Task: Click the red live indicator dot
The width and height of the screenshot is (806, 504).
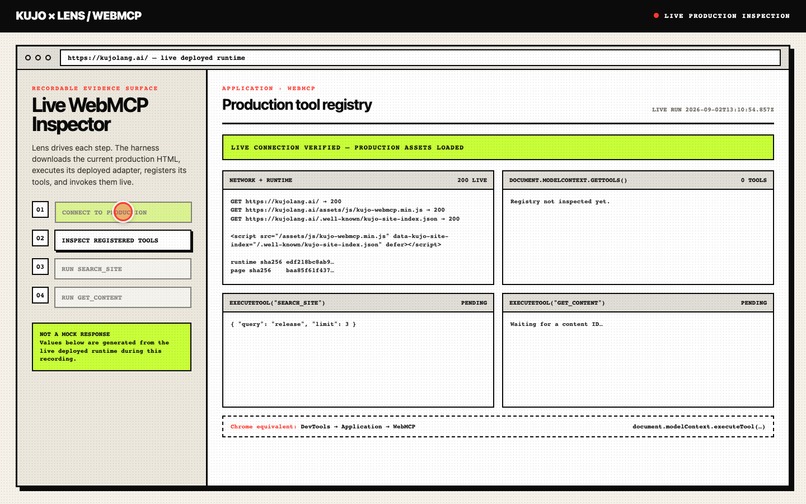Action: pos(656,15)
